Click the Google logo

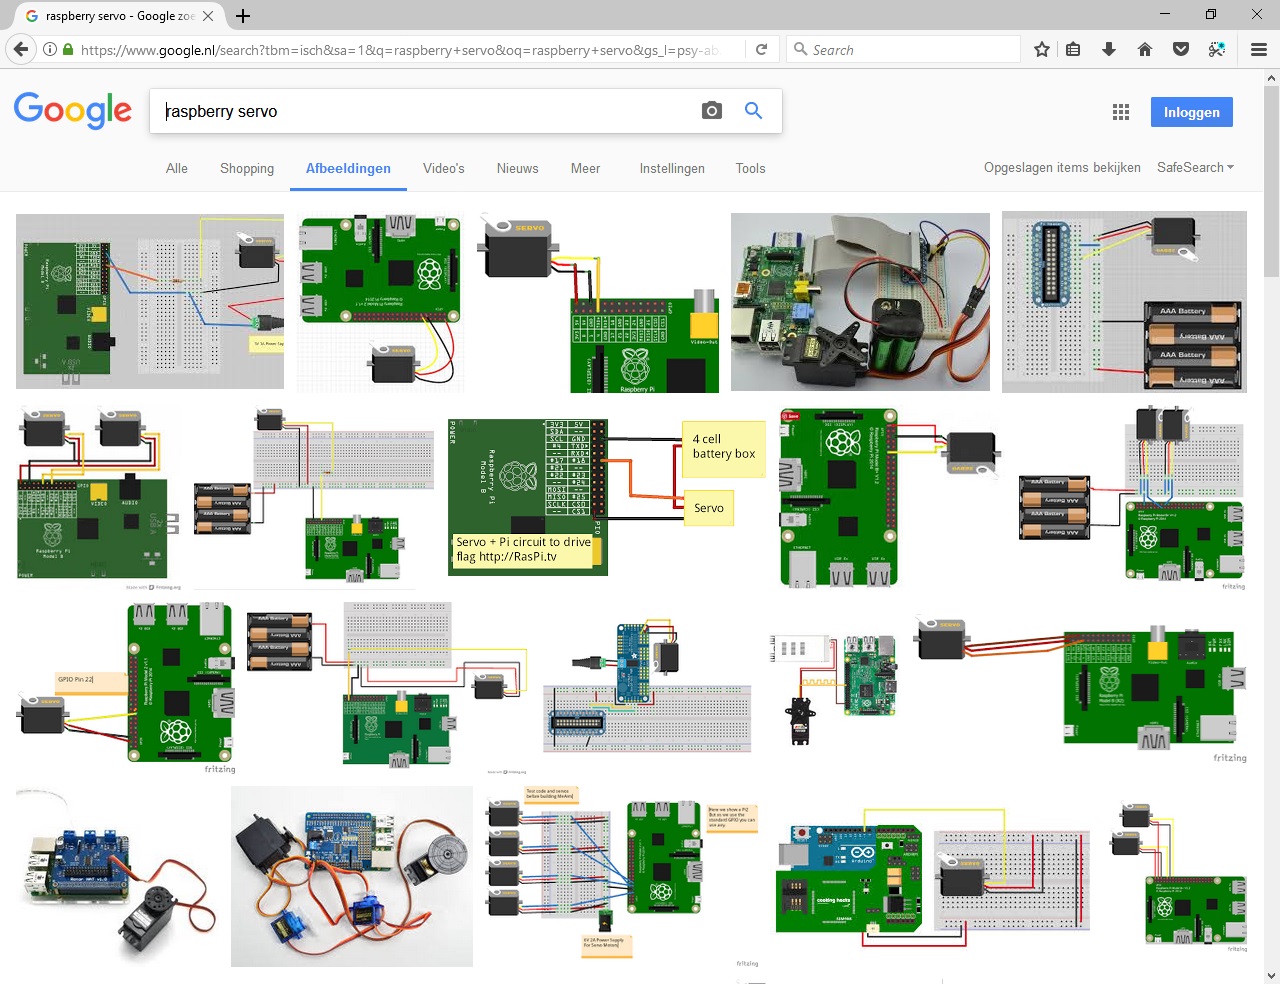72,110
